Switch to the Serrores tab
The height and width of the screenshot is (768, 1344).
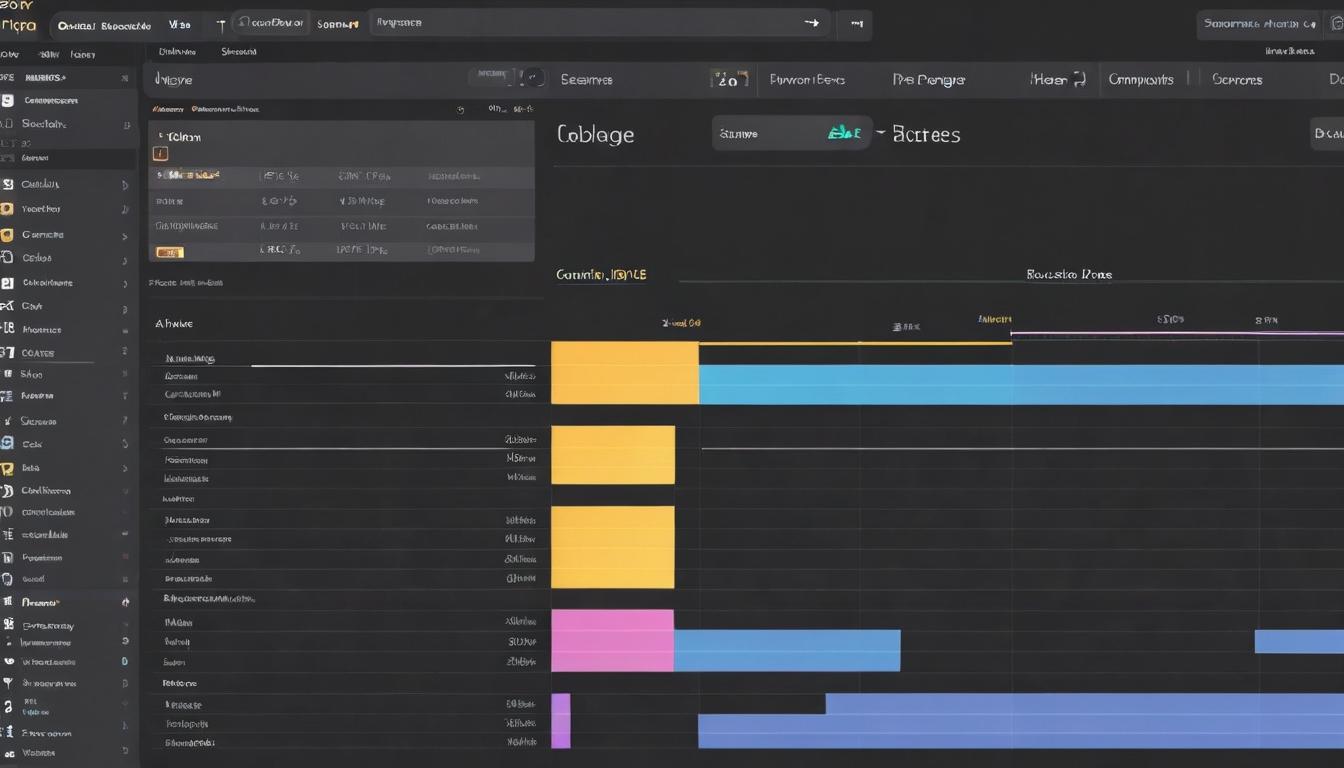(1237, 80)
